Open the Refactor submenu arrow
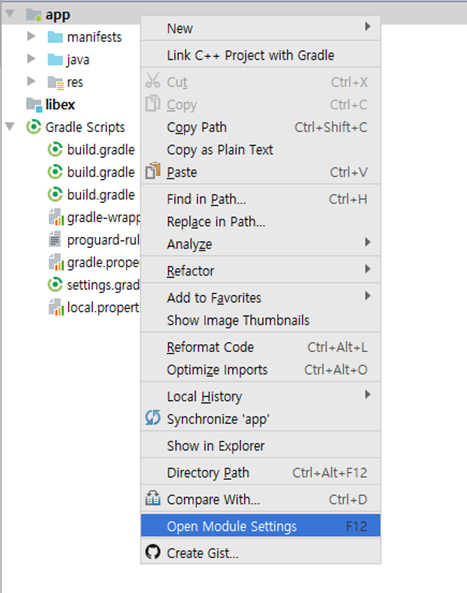This screenshot has height=593, width=467. click(367, 269)
